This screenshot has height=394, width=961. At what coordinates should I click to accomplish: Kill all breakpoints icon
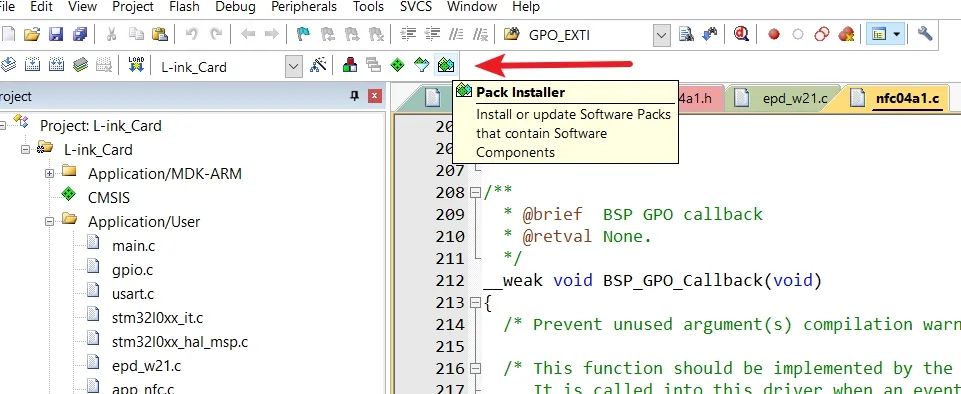[x=846, y=34]
